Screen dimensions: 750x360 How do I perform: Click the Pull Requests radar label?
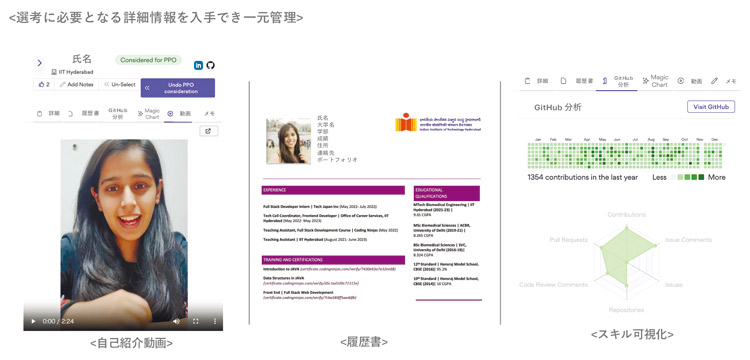tap(569, 240)
